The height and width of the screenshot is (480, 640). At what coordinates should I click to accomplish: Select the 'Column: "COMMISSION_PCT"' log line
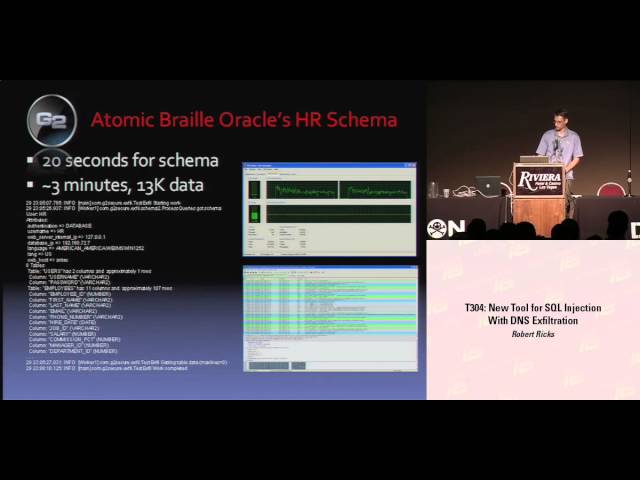point(74,340)
